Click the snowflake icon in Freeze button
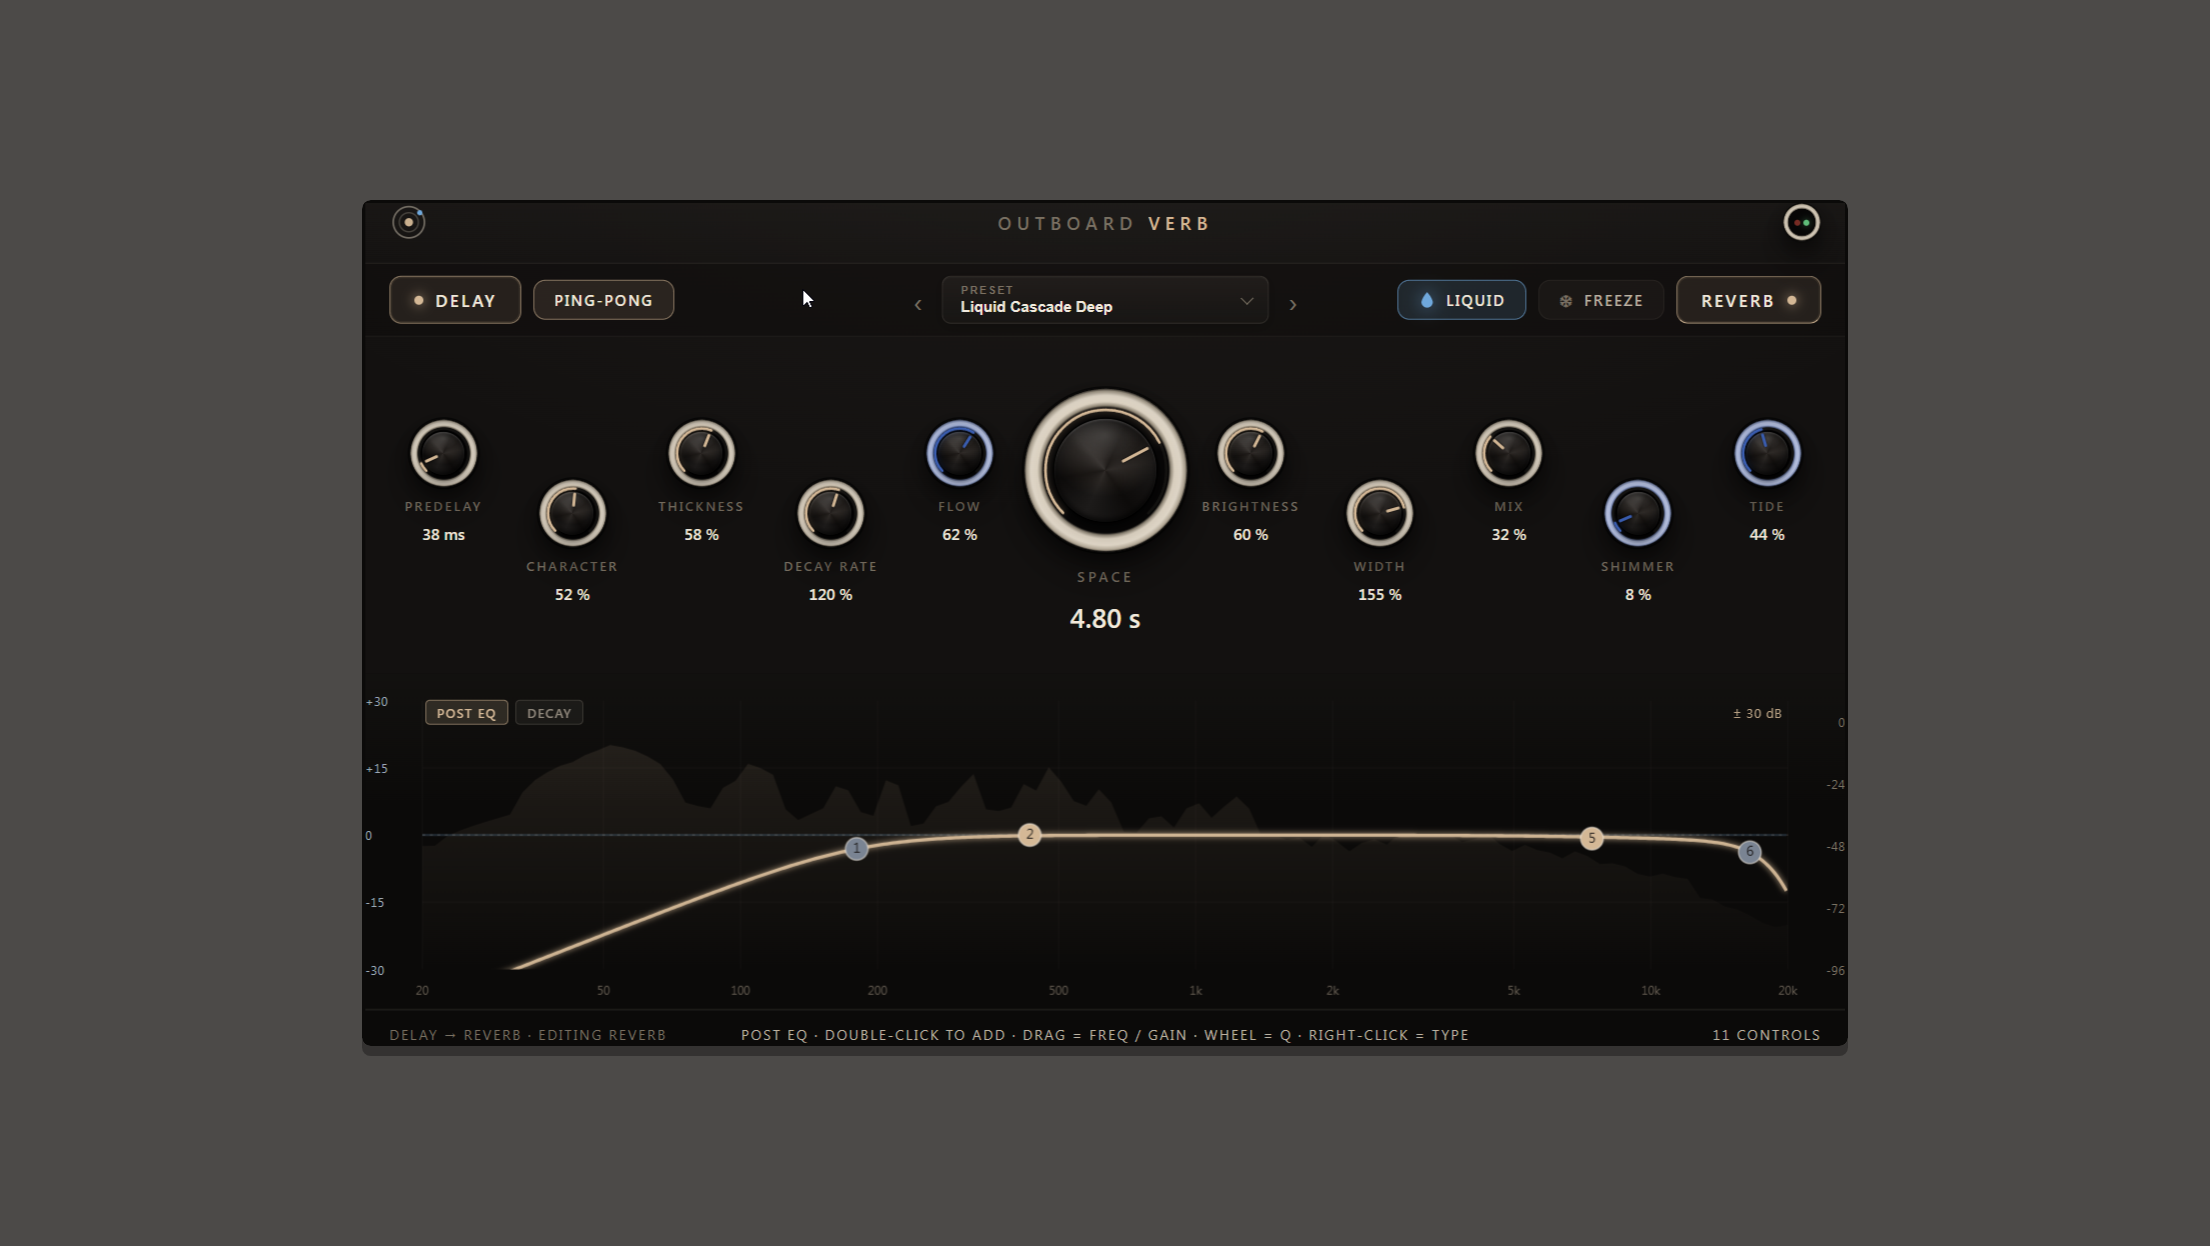 click(1566, 301)
